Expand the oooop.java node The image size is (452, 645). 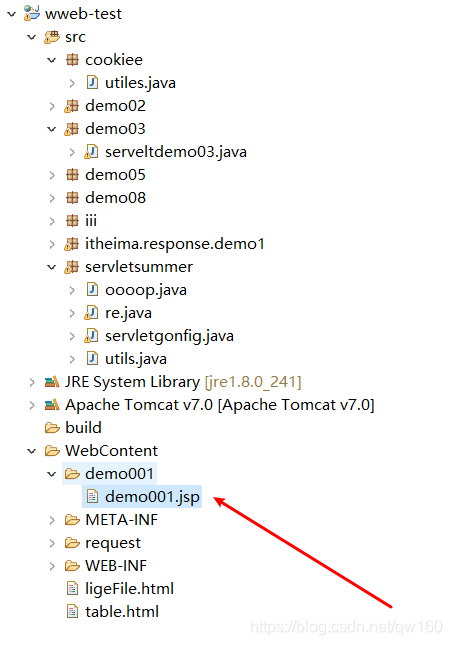(72, 290)
